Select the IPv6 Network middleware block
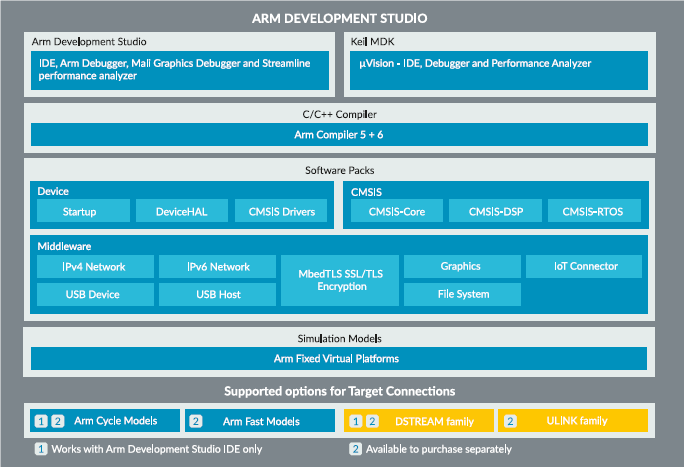 [x=217, y=266]
